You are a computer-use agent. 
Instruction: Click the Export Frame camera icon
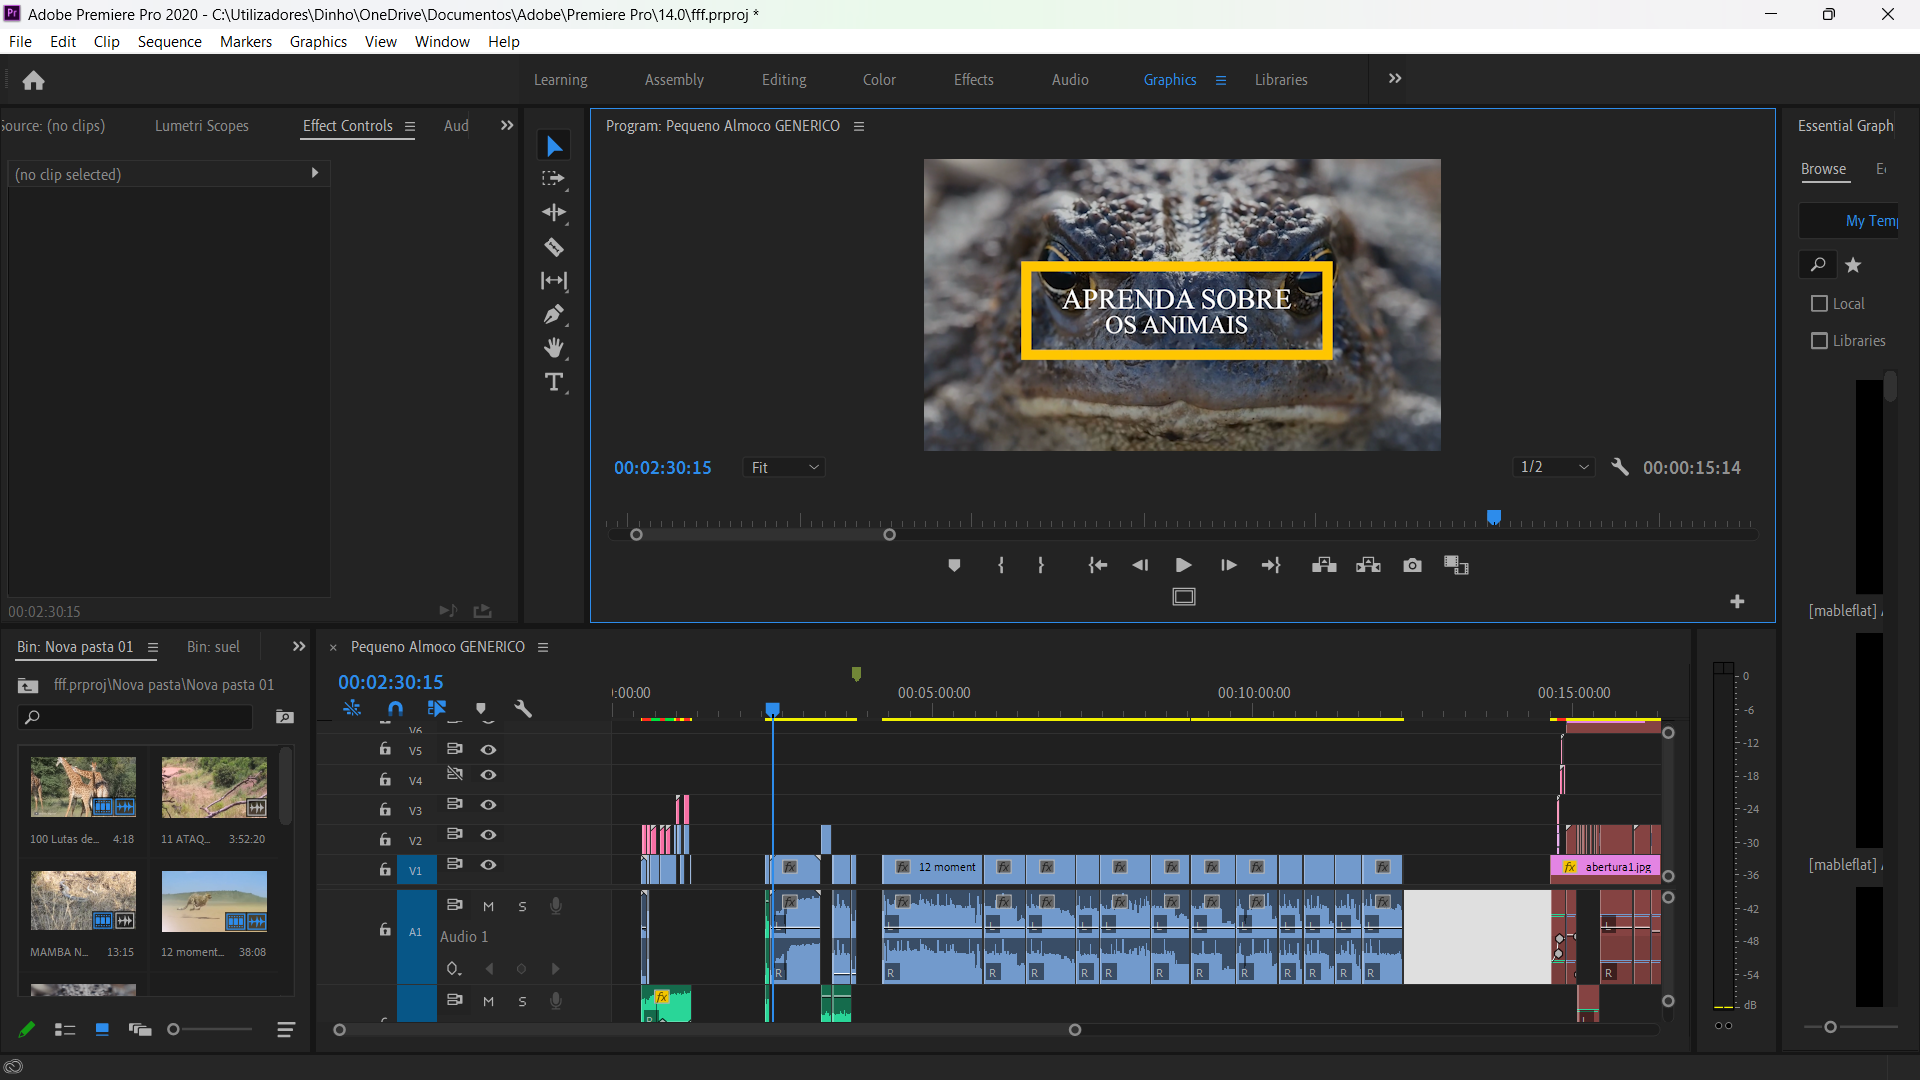tap(1412, 566)
